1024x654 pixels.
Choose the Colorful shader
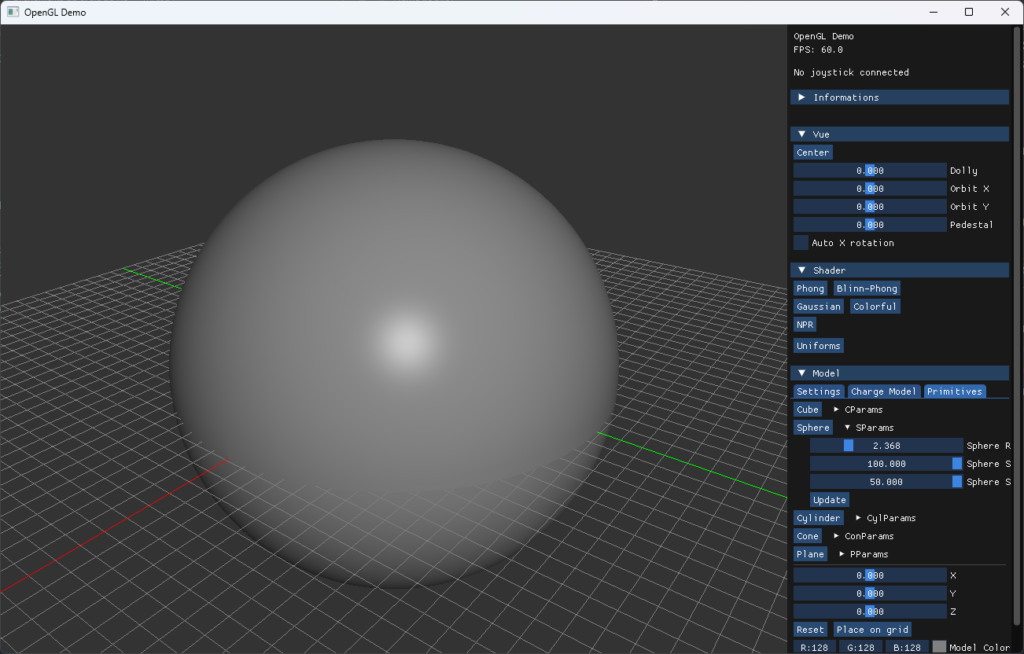pos(874,306)
